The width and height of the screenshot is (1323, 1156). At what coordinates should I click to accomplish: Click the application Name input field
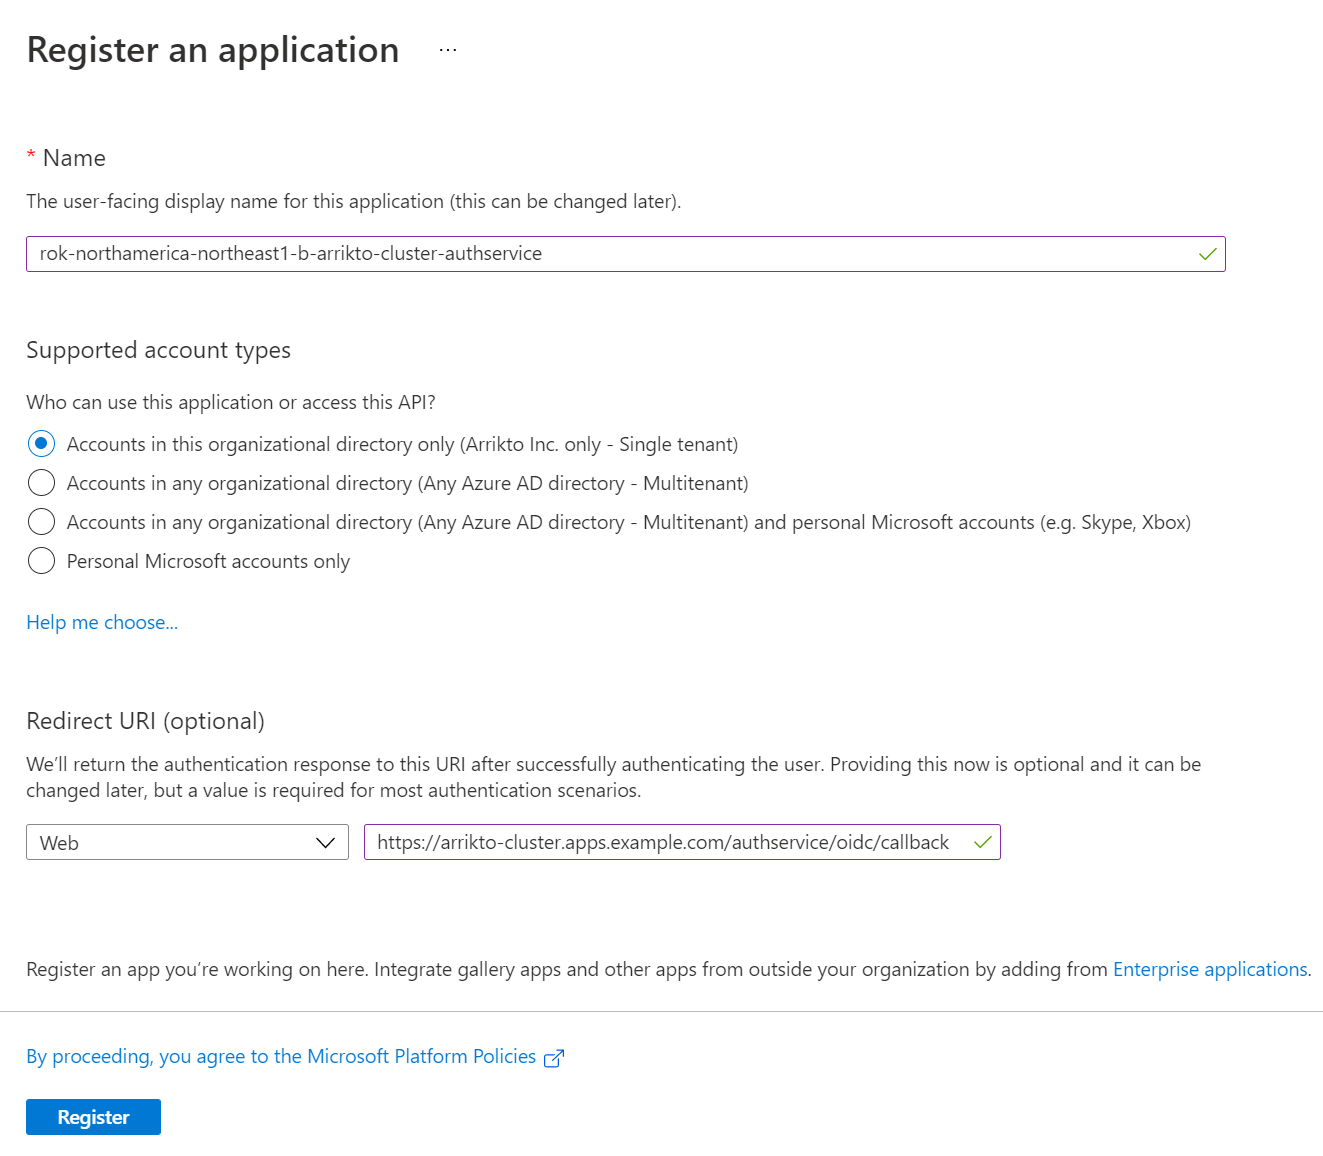625,254
